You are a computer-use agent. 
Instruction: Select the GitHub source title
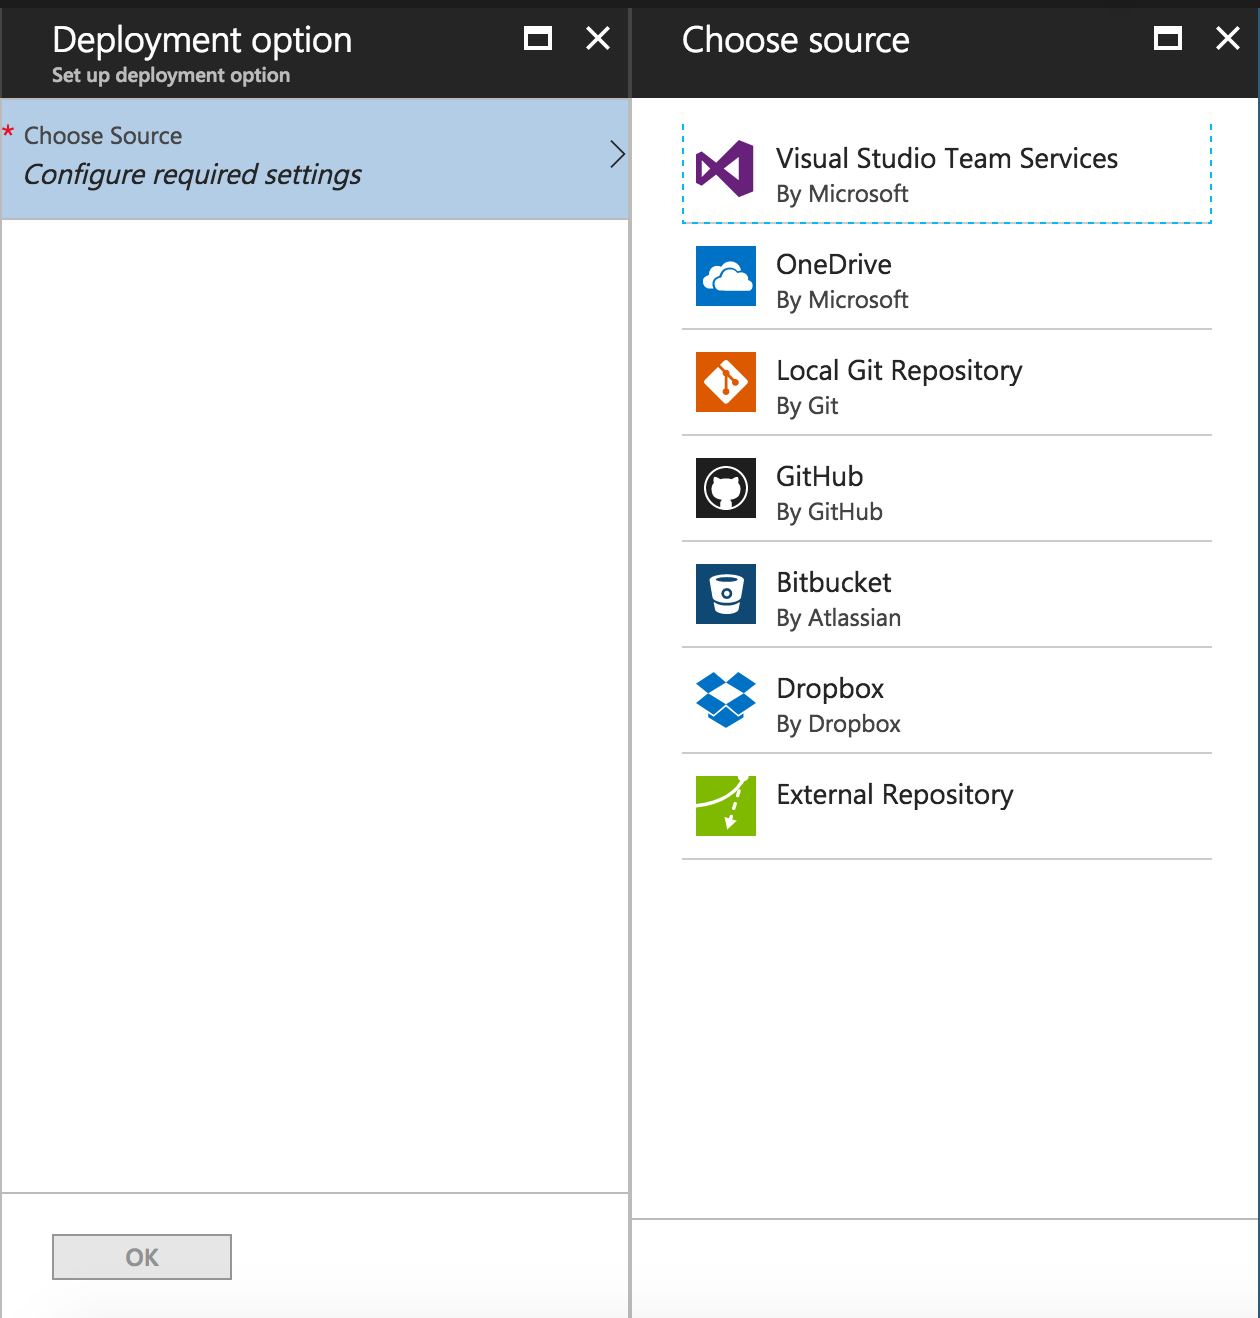coord(820,476)
